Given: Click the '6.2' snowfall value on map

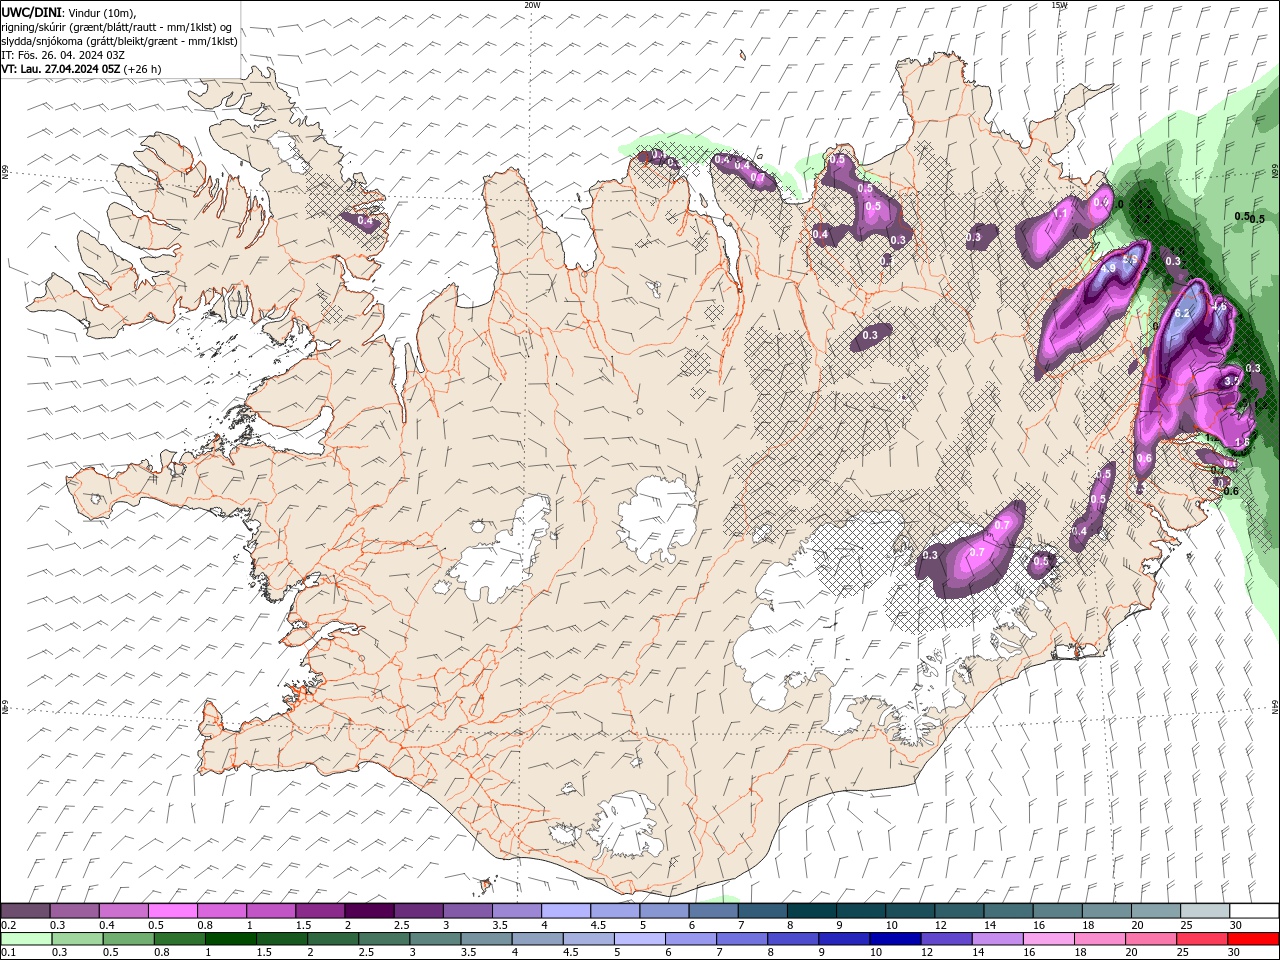Looking at the screenshot, I should (x=1182, y=313).
